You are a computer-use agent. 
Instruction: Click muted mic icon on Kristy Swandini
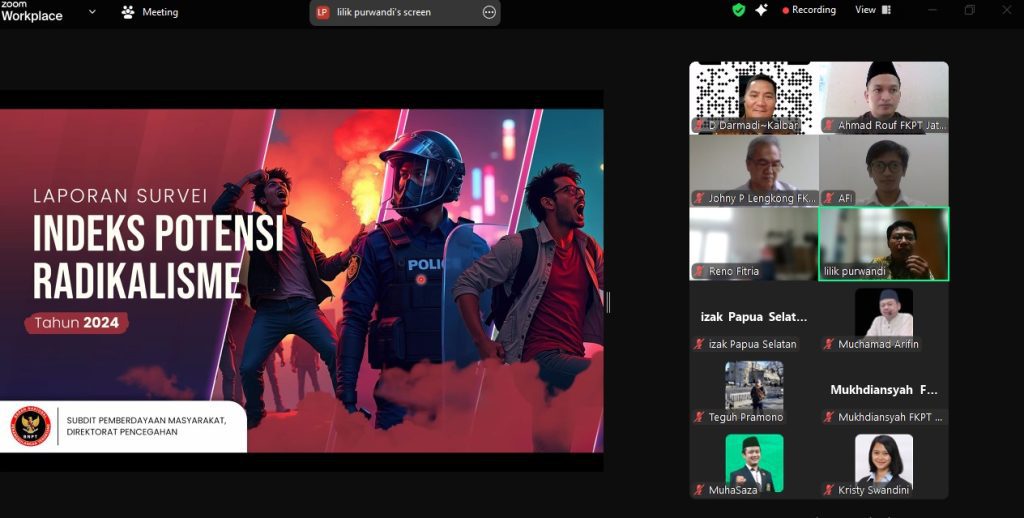(x=829, y=490)
